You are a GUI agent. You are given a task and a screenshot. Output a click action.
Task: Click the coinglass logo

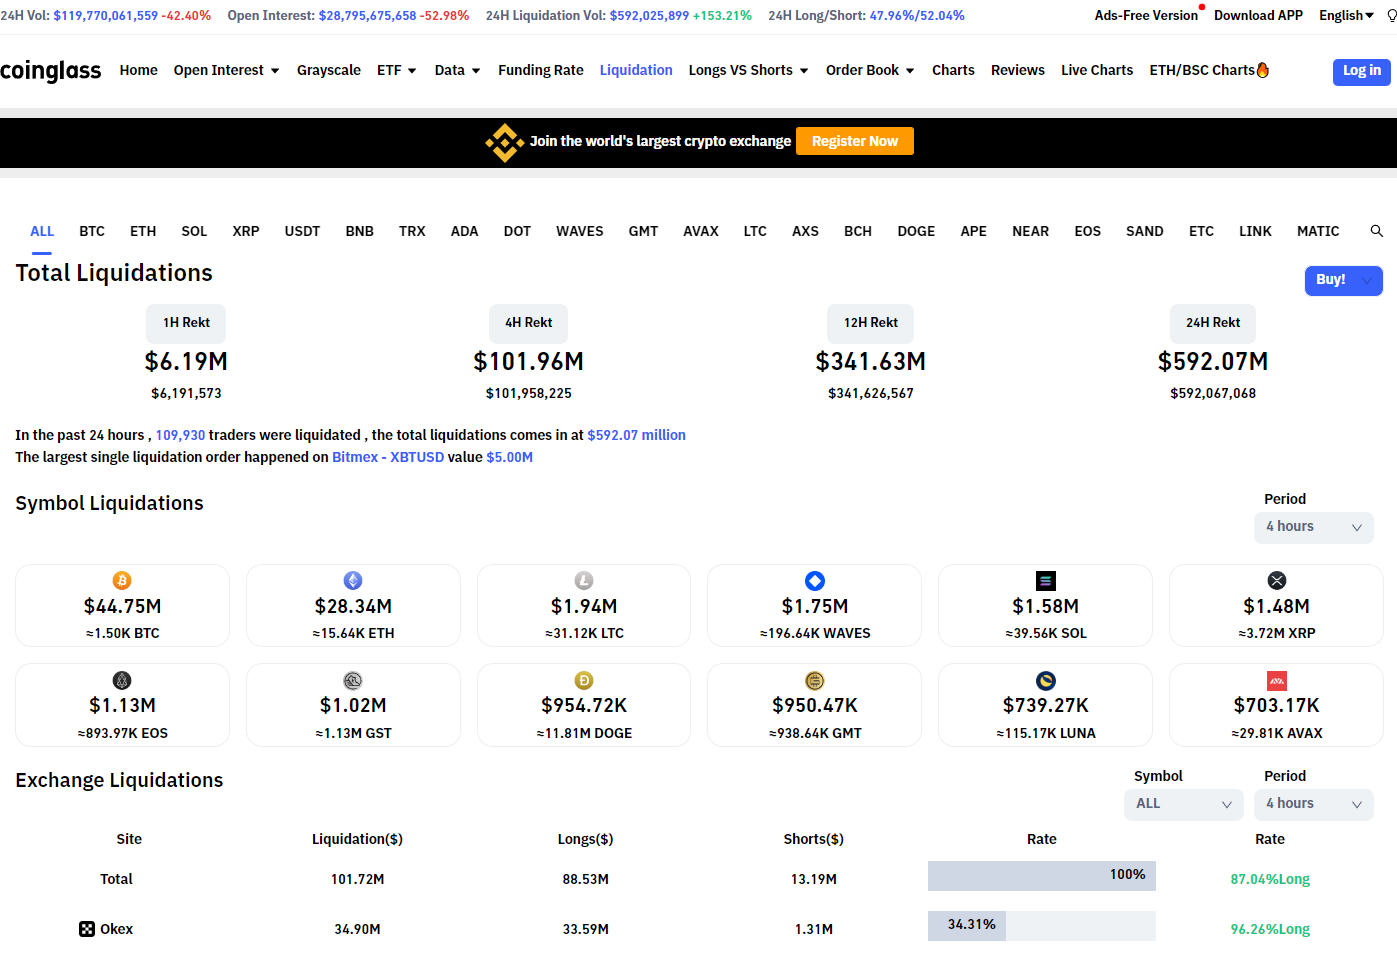pos(51,71)
